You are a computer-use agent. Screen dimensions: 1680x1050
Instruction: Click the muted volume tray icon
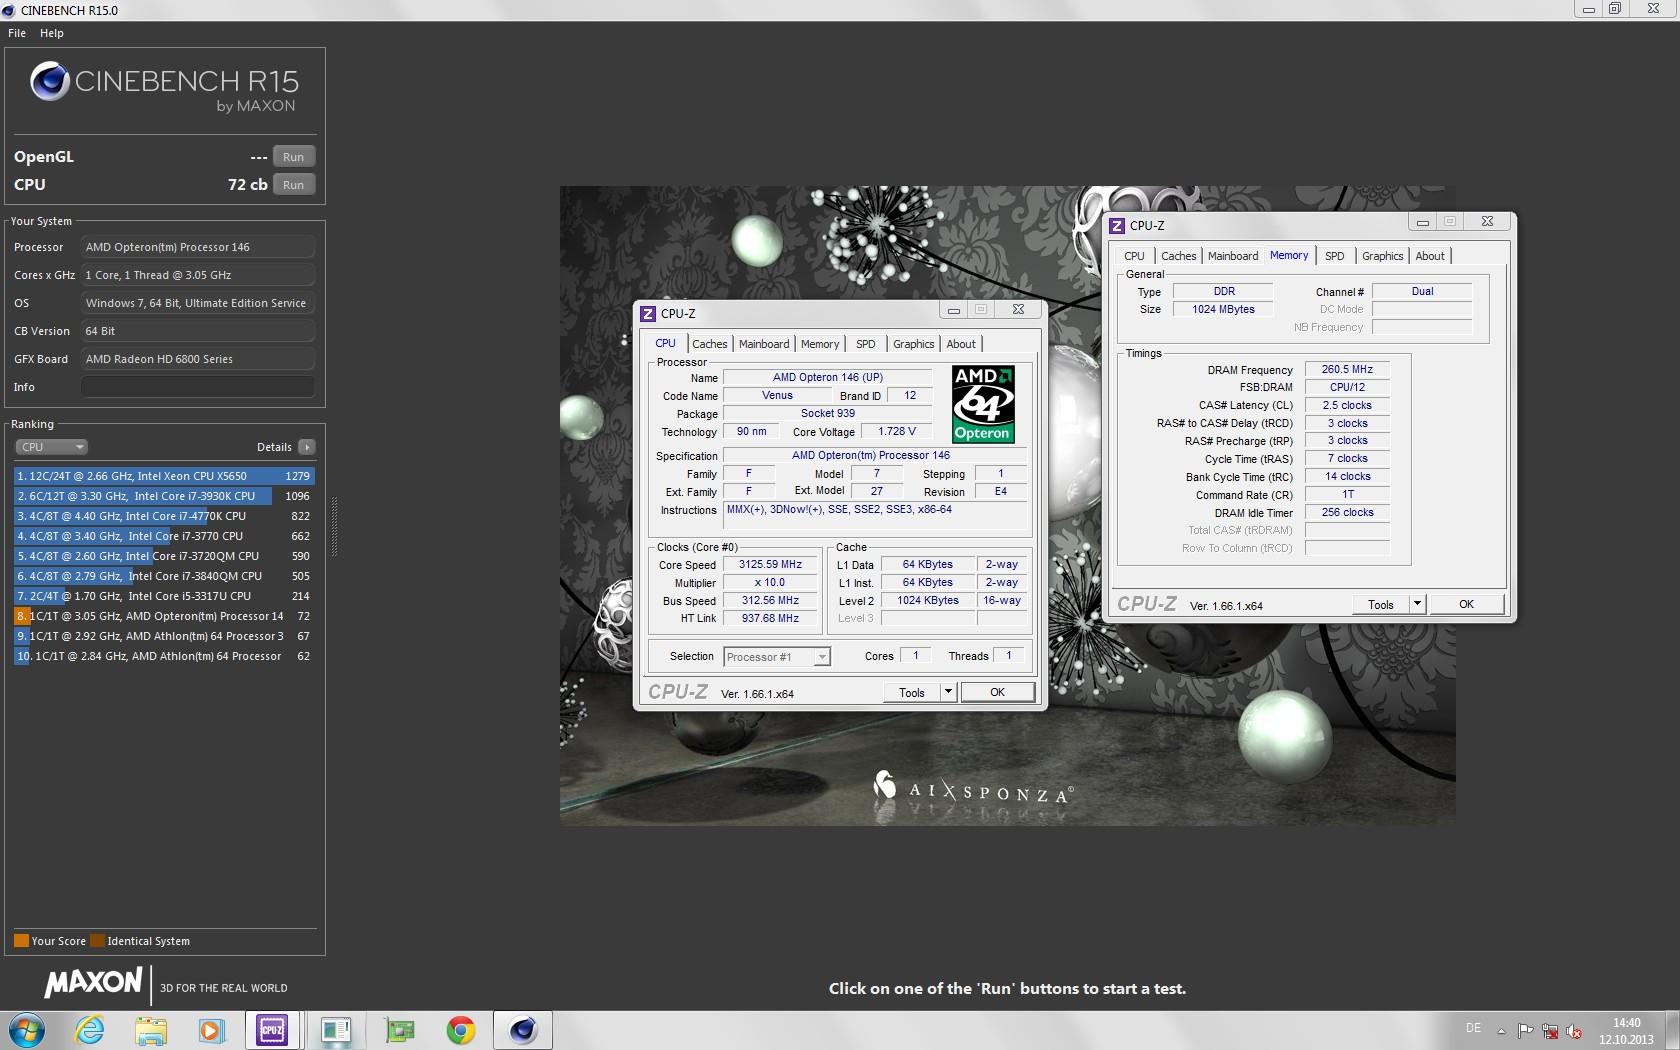1574,1031
